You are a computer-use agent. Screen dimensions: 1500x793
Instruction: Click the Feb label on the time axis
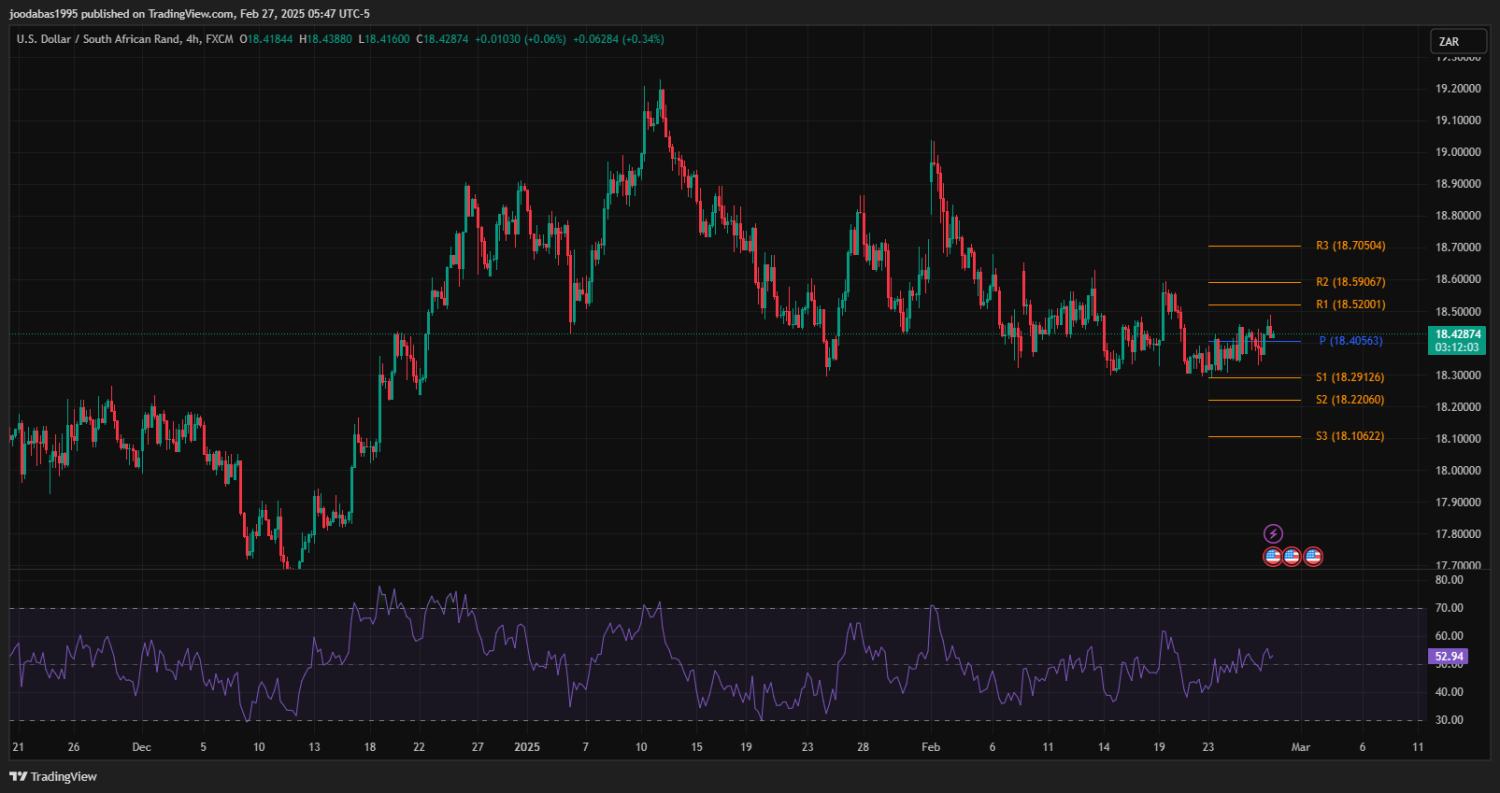pyautogui.click(x=931, y=747)
